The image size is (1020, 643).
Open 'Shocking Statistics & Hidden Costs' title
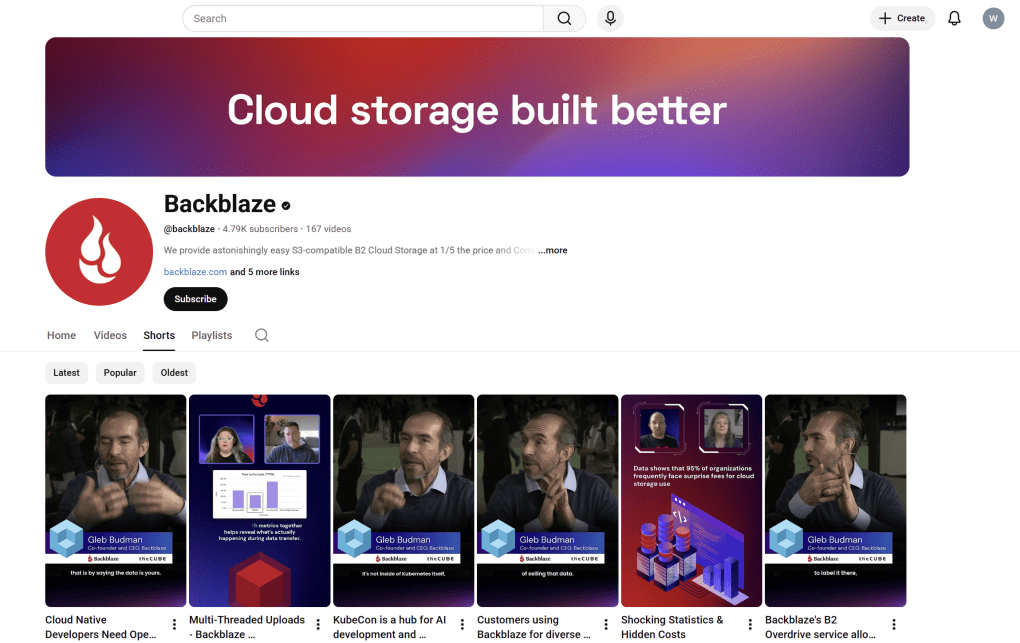pyautogui.click(x=672, y=627)
